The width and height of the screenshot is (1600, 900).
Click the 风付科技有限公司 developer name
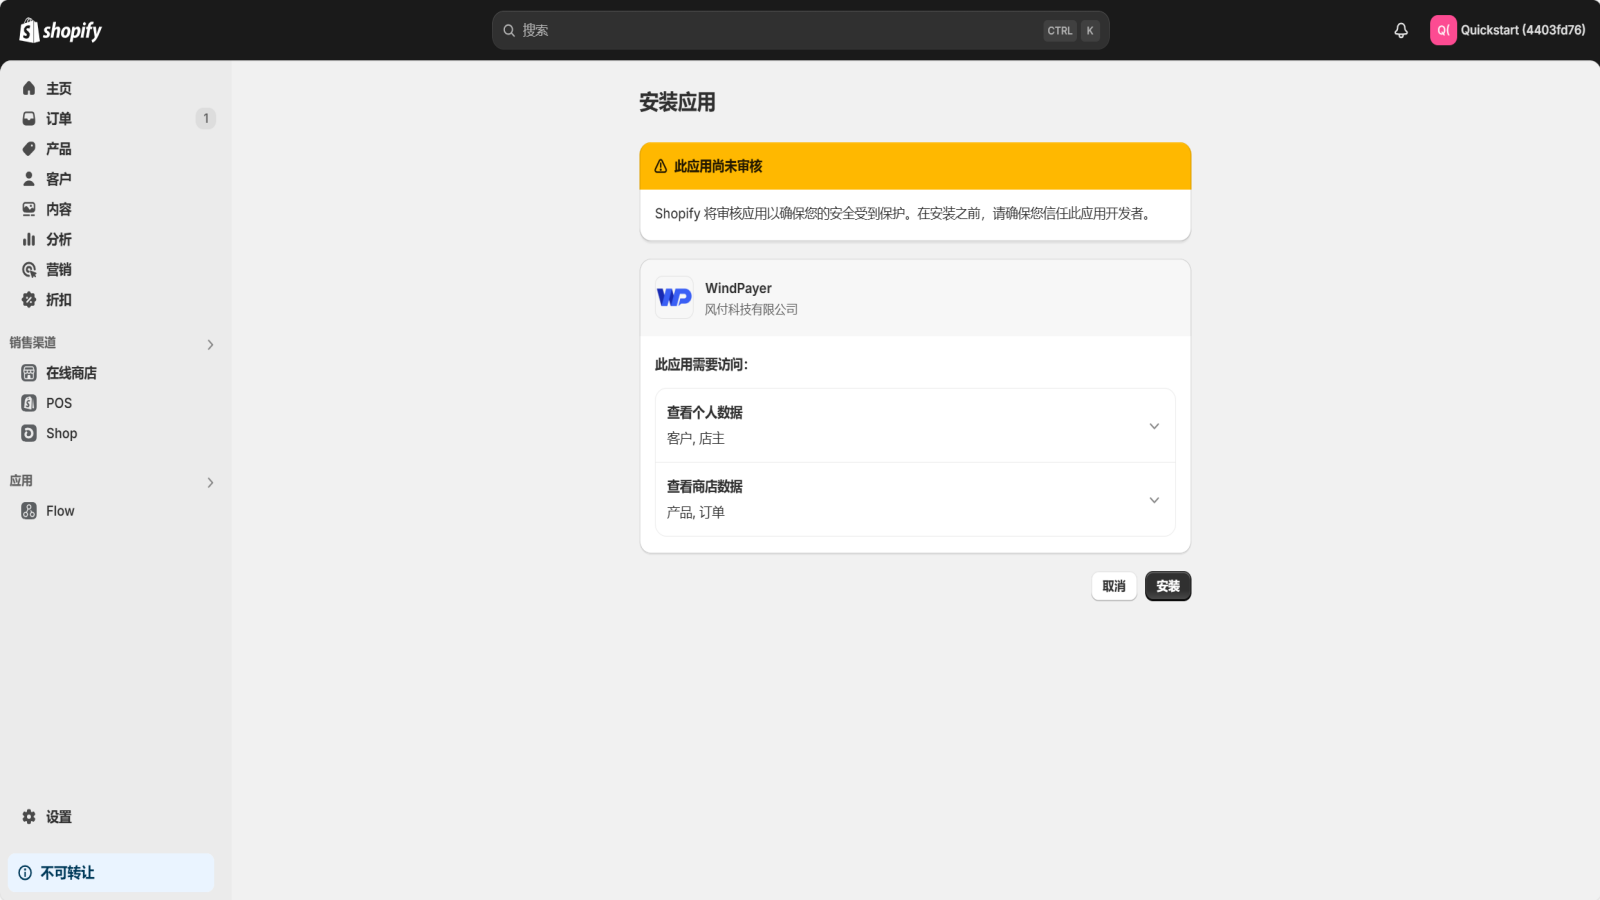(751, 309)
